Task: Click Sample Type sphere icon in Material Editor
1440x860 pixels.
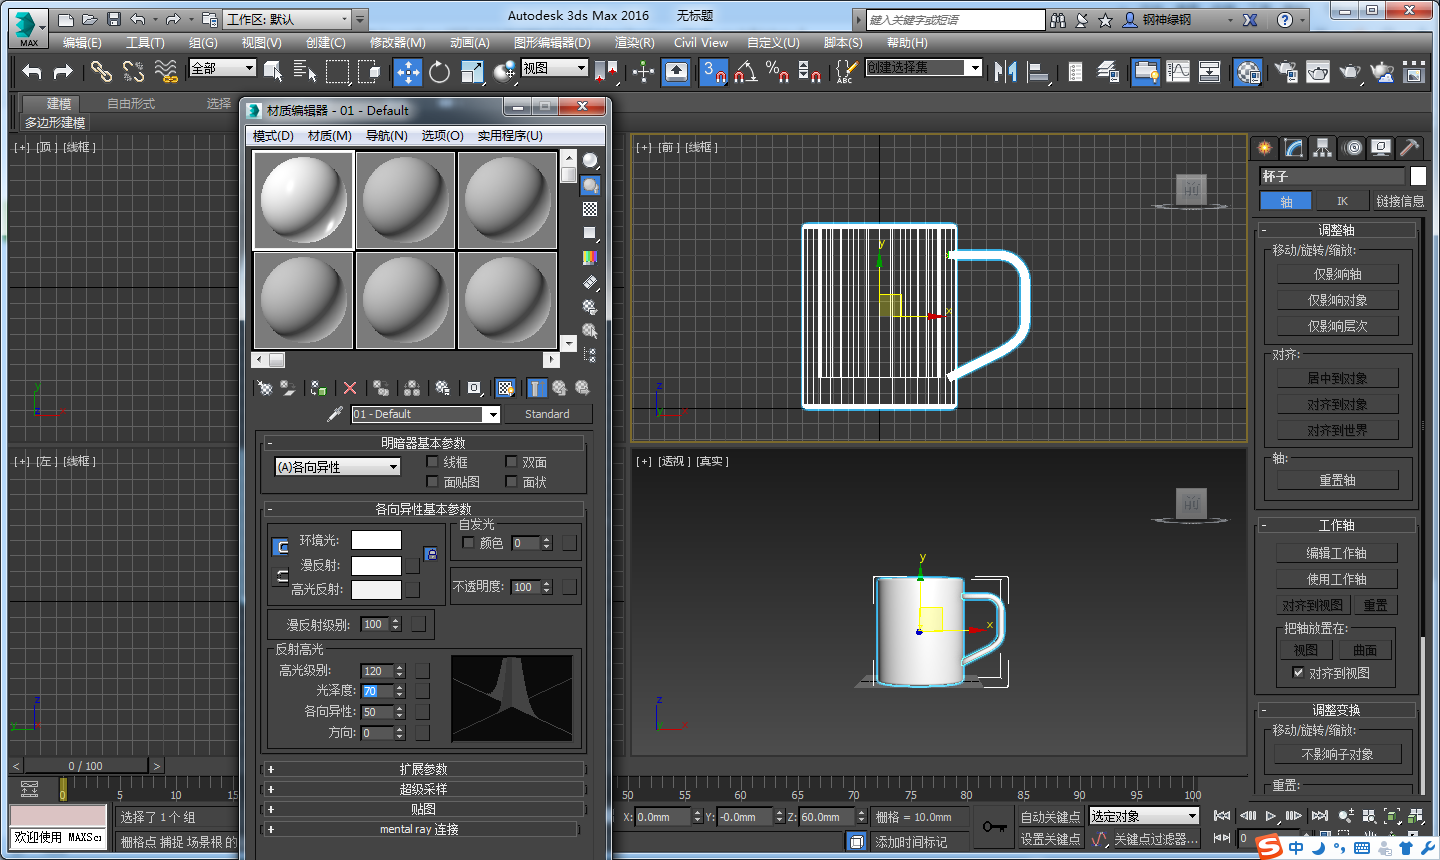Action: pos(590,160)
